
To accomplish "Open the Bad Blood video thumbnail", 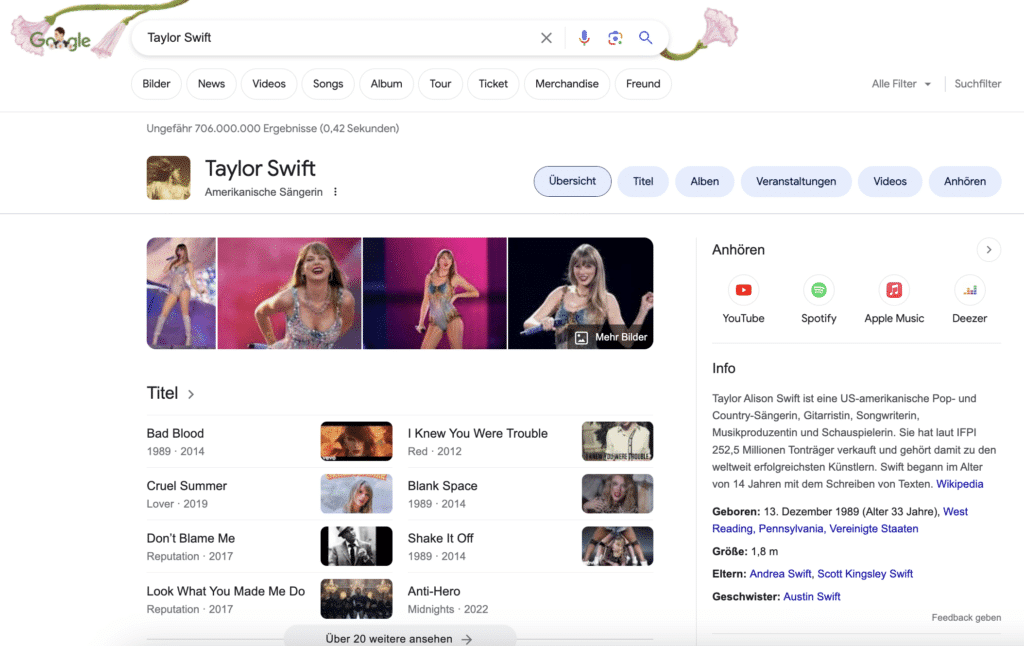I will click(x=357, y=441).
